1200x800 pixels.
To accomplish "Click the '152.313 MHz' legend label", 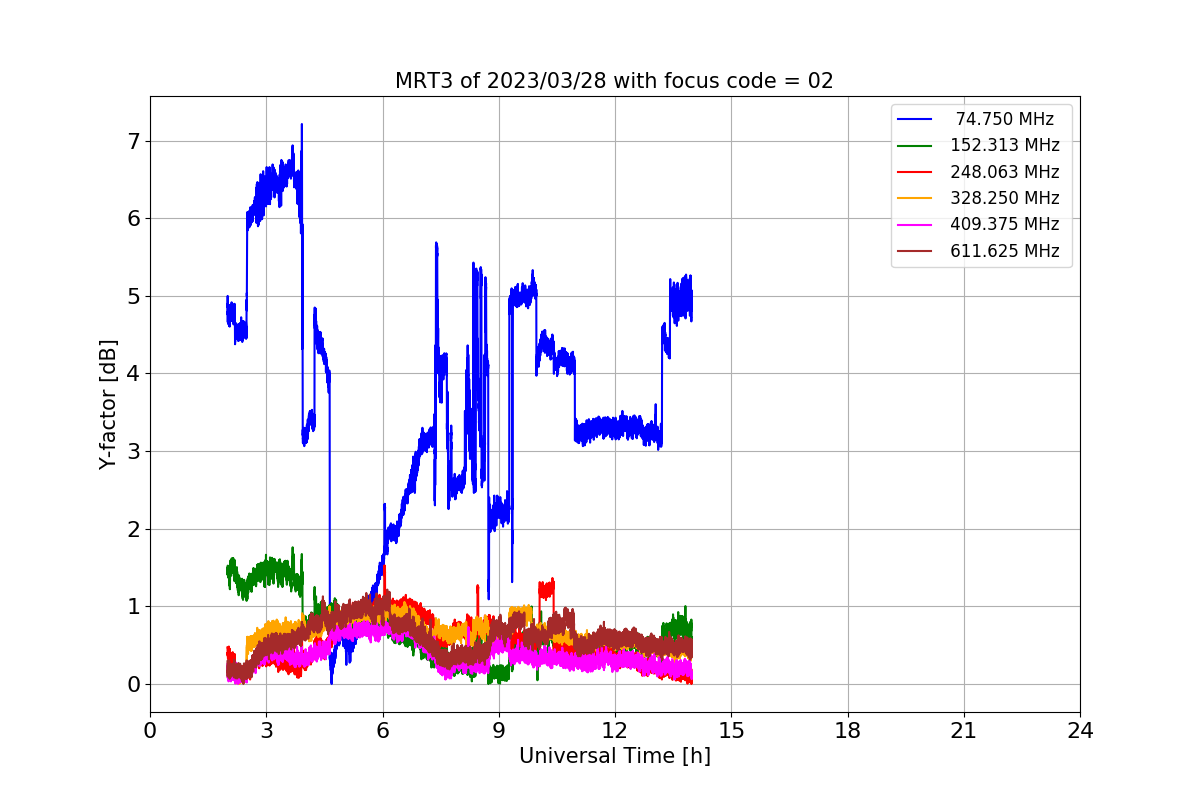I will [x=1005, y=145].
